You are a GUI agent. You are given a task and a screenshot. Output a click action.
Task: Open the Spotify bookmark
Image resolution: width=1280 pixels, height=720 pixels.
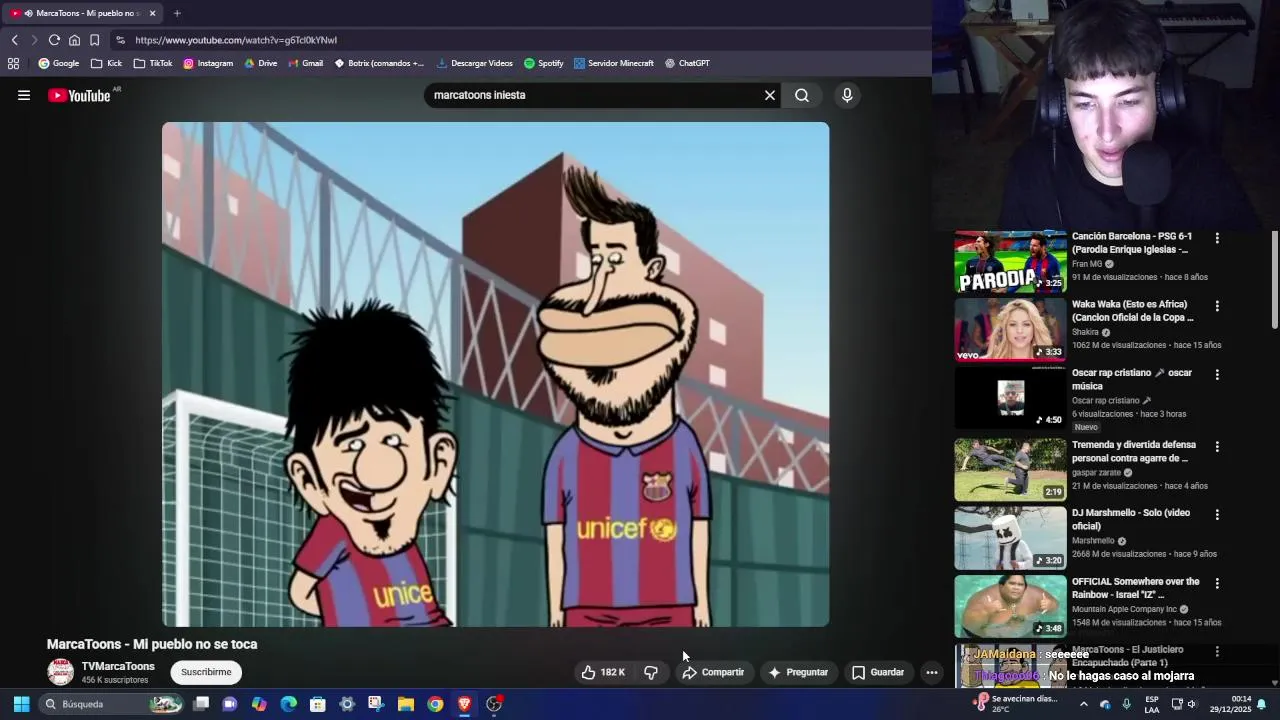point(544,63)
